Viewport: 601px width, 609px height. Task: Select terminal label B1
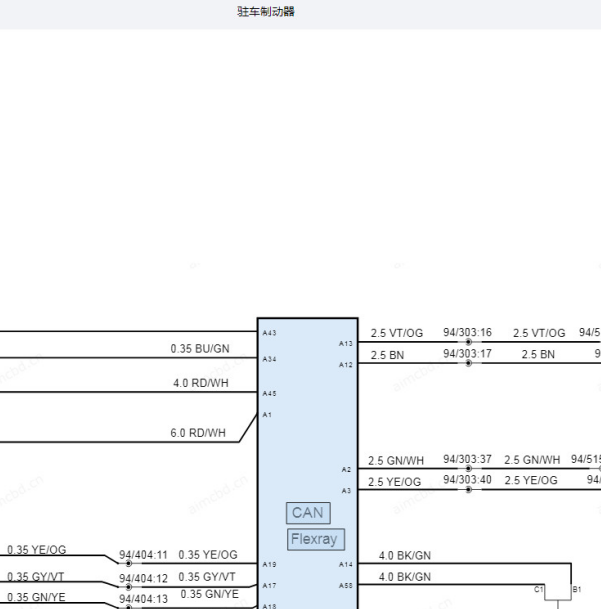pos(577,589)
